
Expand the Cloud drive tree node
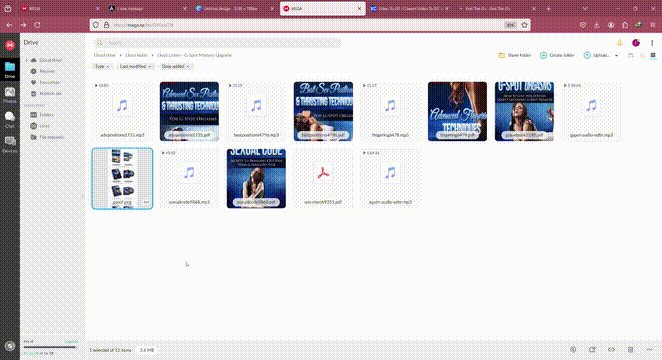click(x=27, y=60)
